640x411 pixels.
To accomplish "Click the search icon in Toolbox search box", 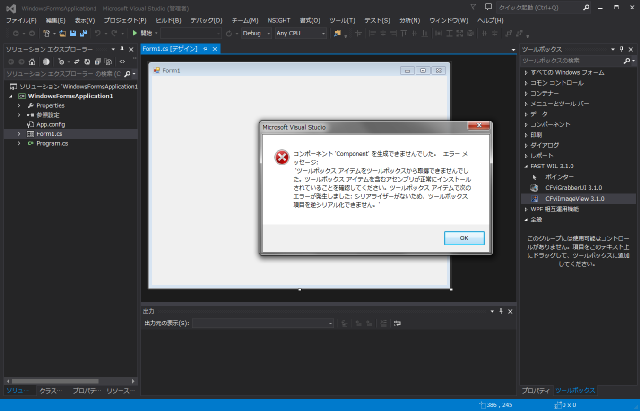I will click(627, 61).
